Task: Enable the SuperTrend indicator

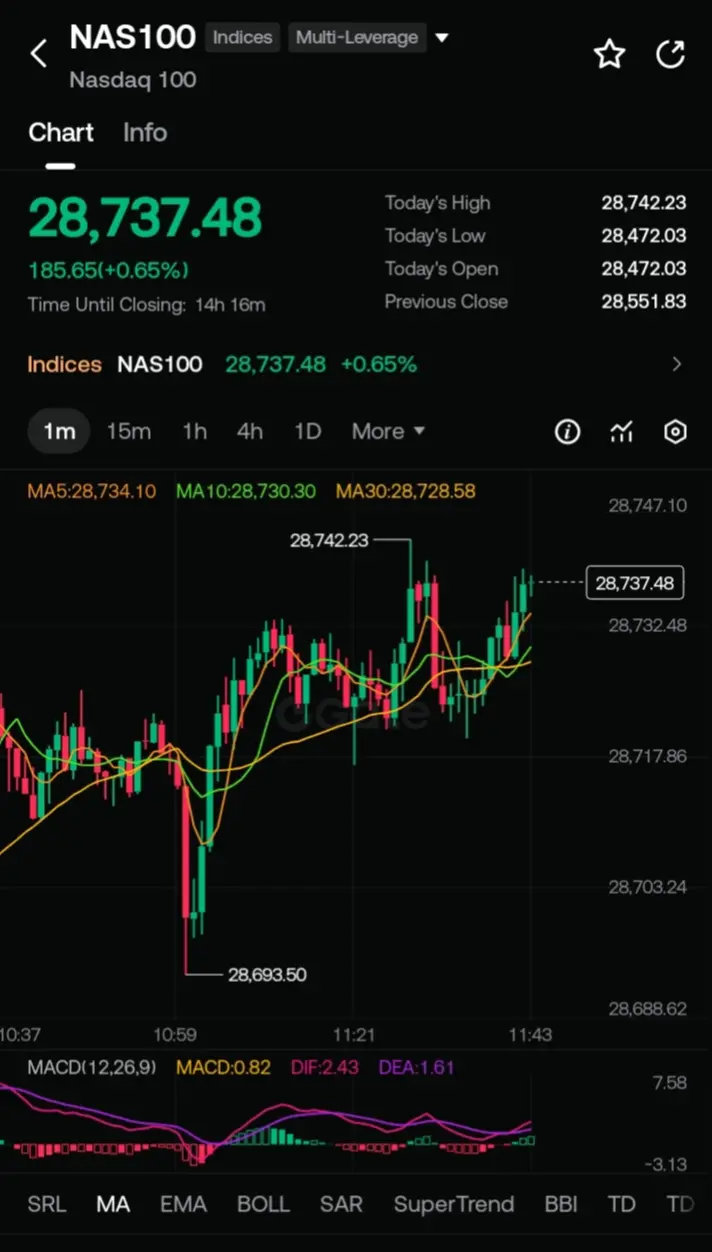Action: (454, 1204)
